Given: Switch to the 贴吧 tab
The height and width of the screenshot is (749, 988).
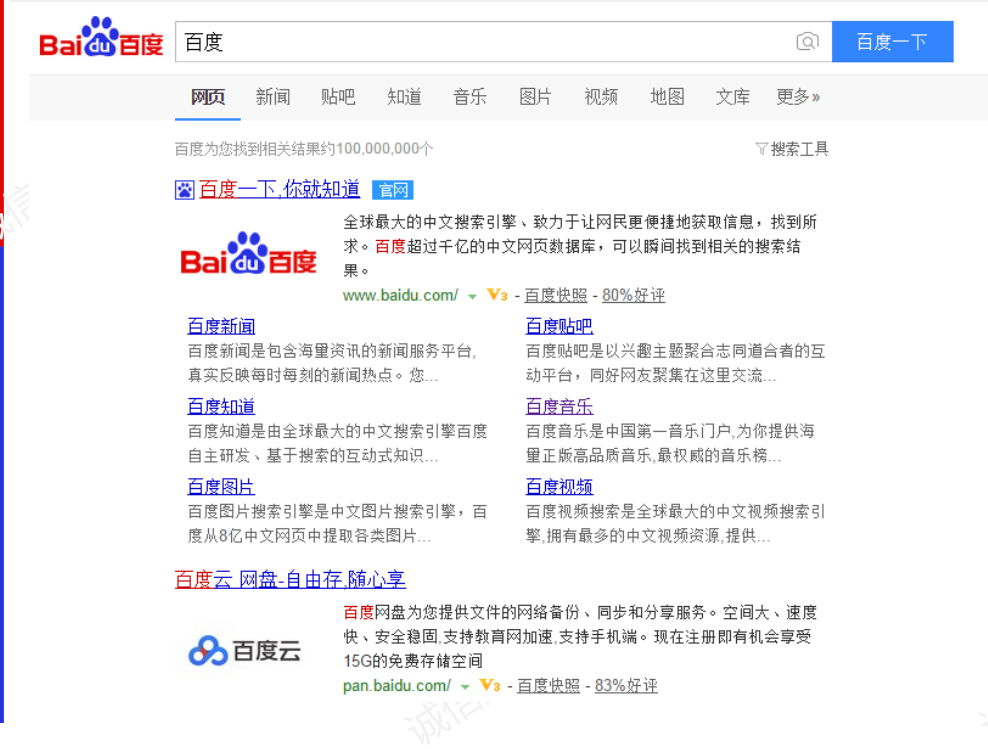Looking at the screenshot, I should click(338, 97).
